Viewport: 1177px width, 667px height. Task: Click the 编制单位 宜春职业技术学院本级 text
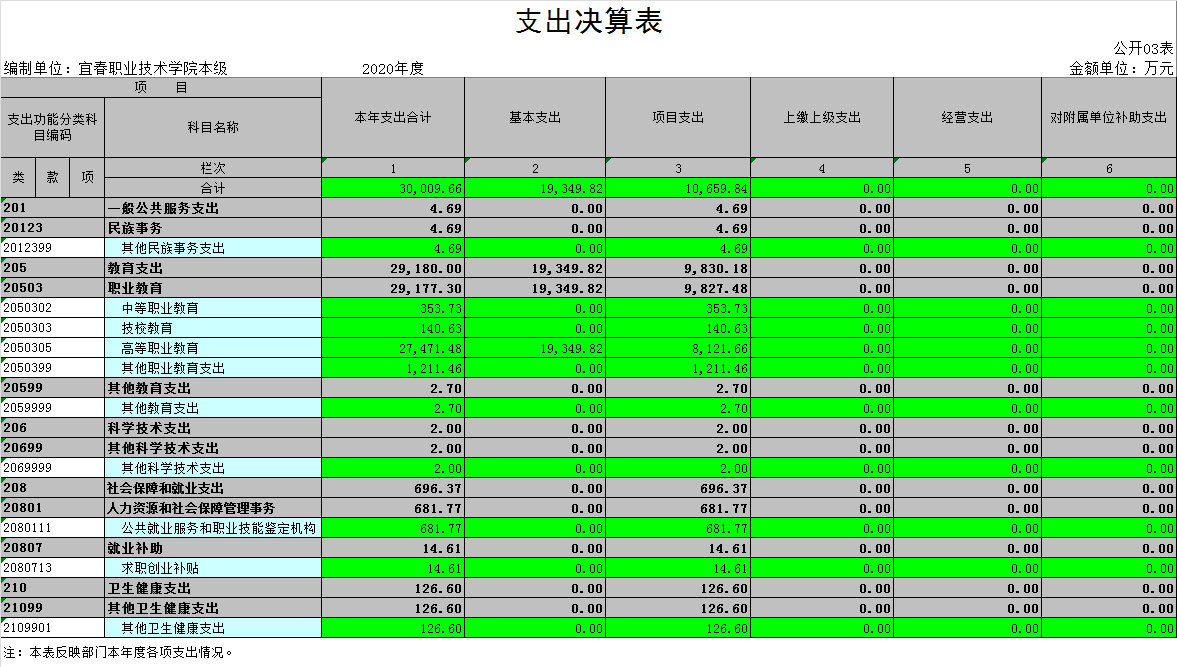click(x=116, y=68)
